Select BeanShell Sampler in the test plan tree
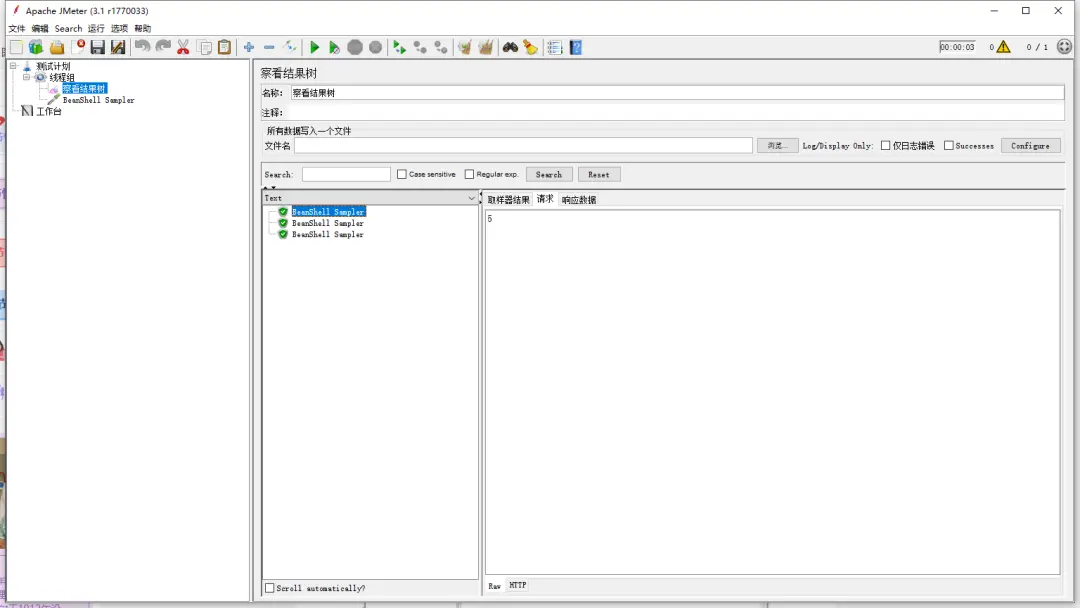 click(98, 100)
